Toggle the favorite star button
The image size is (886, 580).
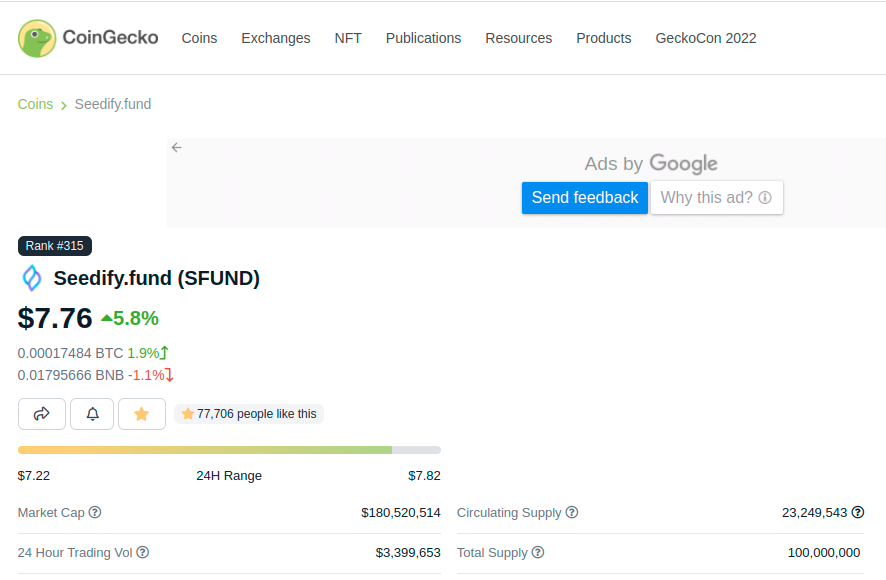[x=142, y=414]
